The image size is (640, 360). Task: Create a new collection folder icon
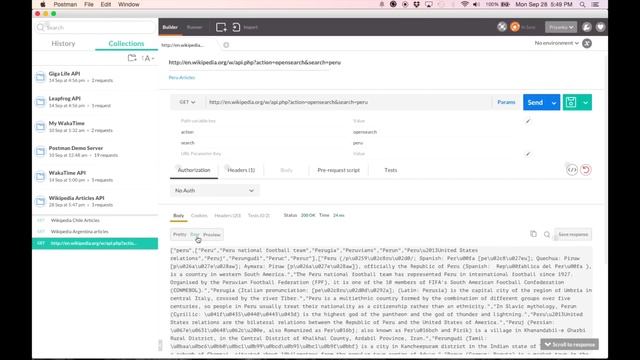132,58
